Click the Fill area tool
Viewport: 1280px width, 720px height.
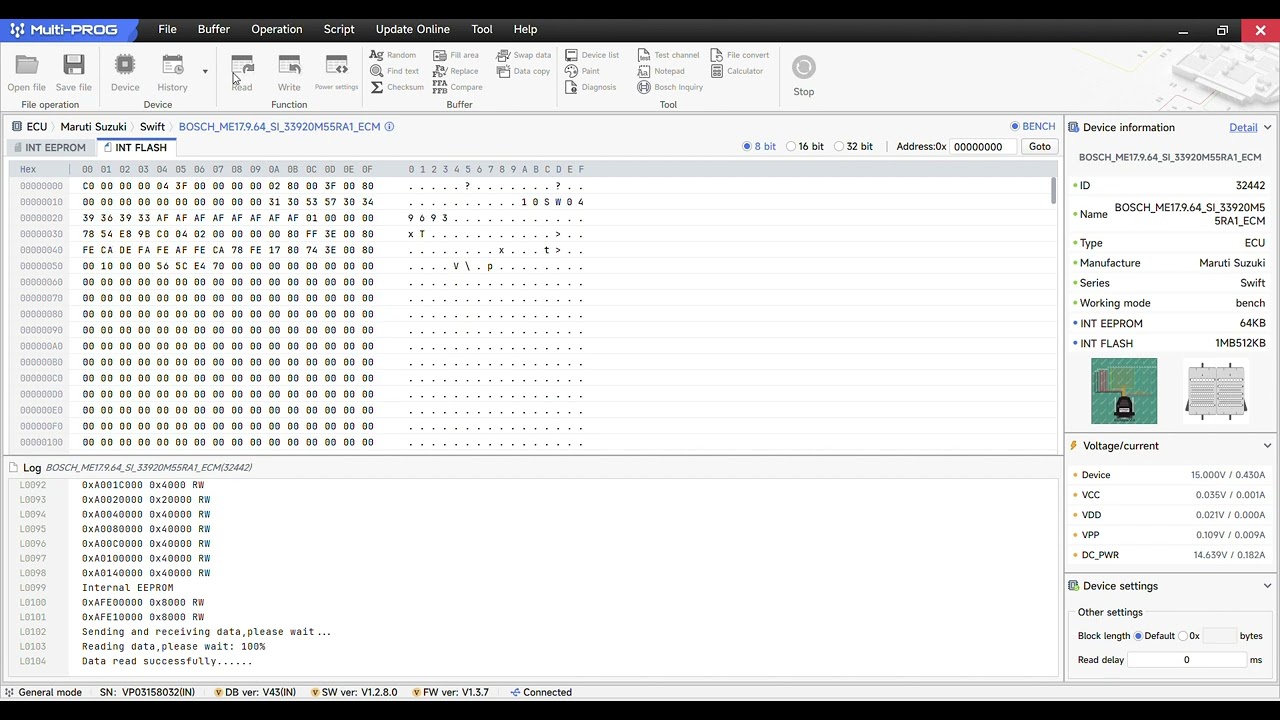(x=456, y=55)
